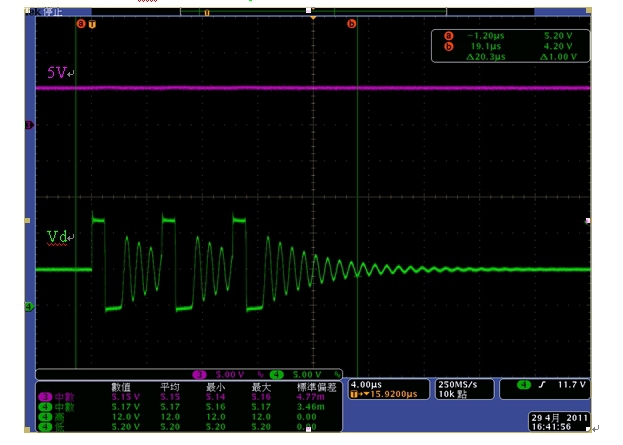
Task: Click the 16:41:56 time readout
Action: point(551,427)
